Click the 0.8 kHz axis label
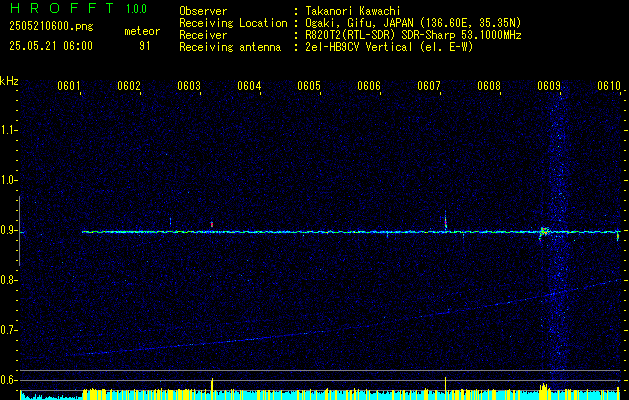Screen dimensions: 629x400 (x=8, y=280)
